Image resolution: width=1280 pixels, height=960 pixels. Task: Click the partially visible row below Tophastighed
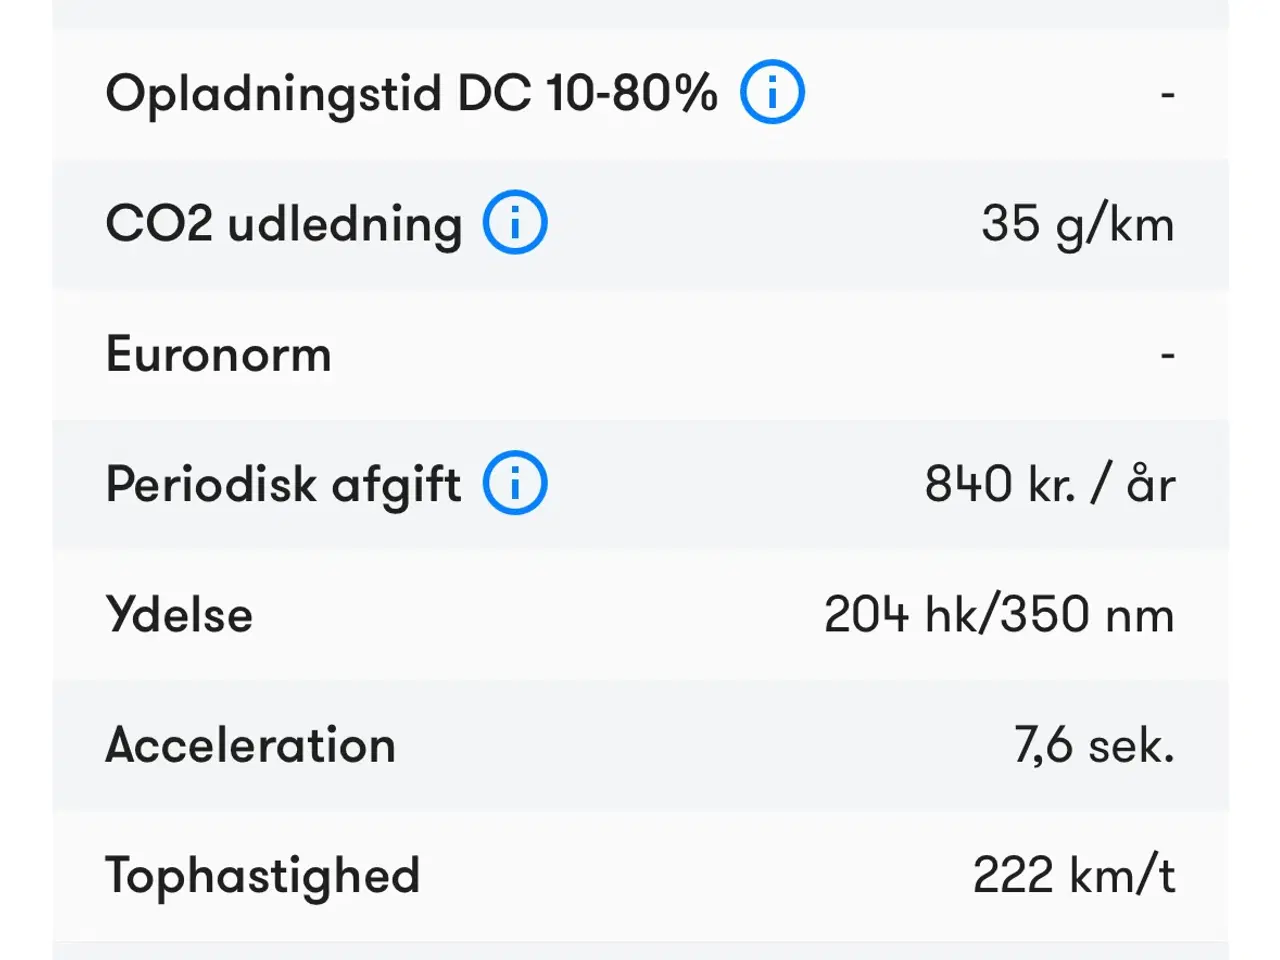coord(640,951)
